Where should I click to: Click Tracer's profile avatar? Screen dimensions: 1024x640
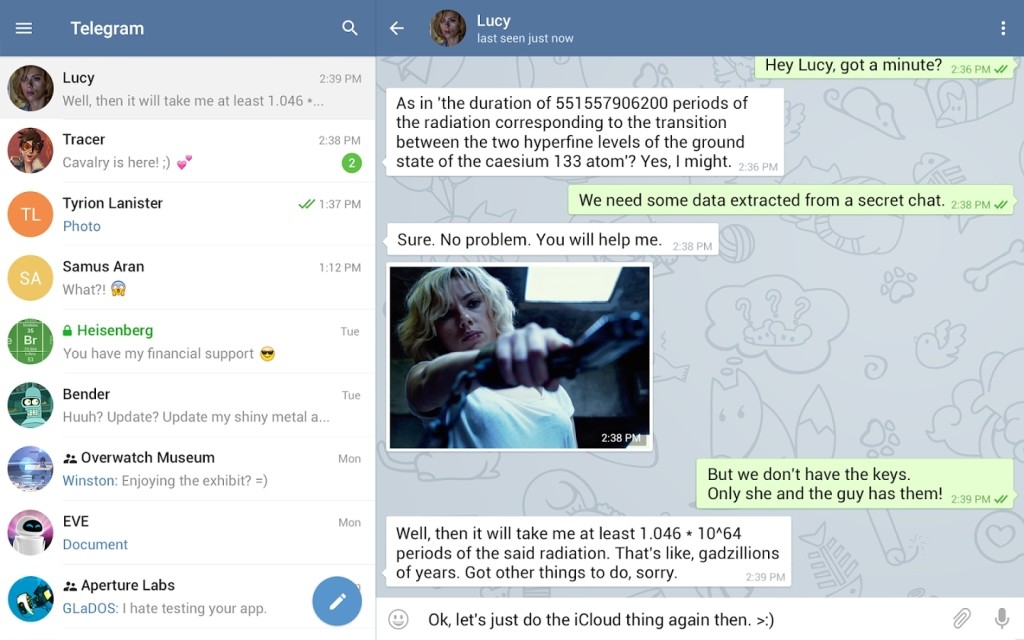click(30, 151)
